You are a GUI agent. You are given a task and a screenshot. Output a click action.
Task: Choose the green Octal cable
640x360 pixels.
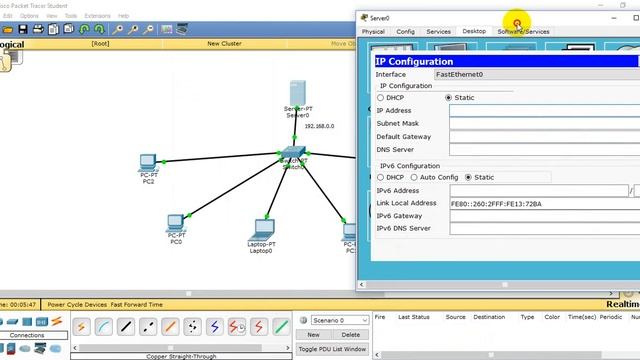tap(281, 327)
